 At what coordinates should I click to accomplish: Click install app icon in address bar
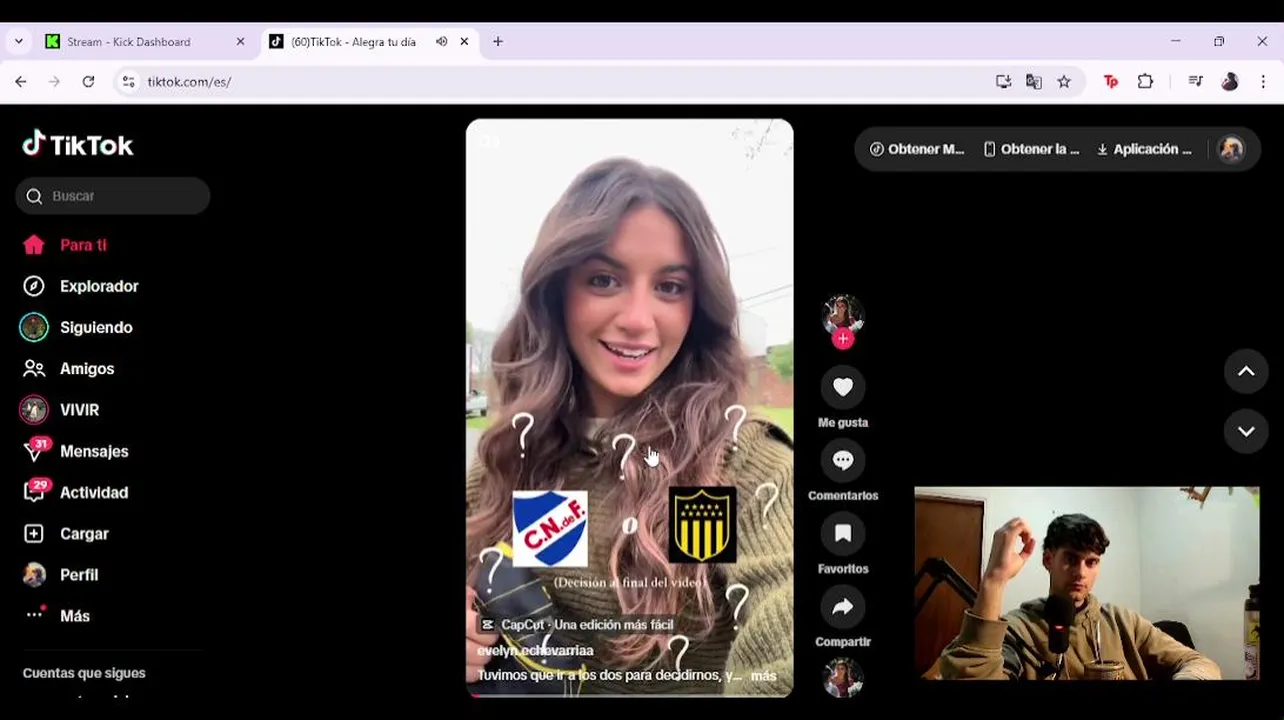click(1003, 82)
